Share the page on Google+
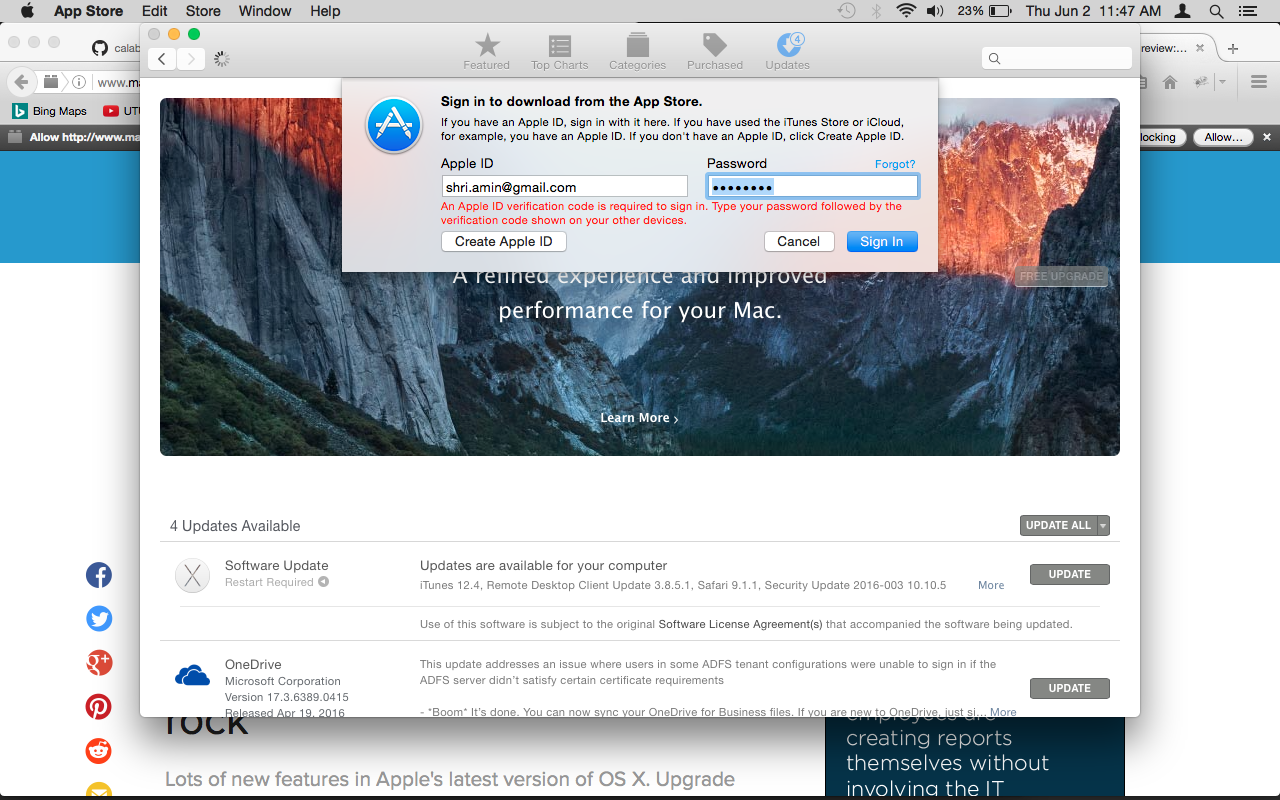The height and width of the screenshot is (800, 1280). pyautogui.click(x=98, y=663)
